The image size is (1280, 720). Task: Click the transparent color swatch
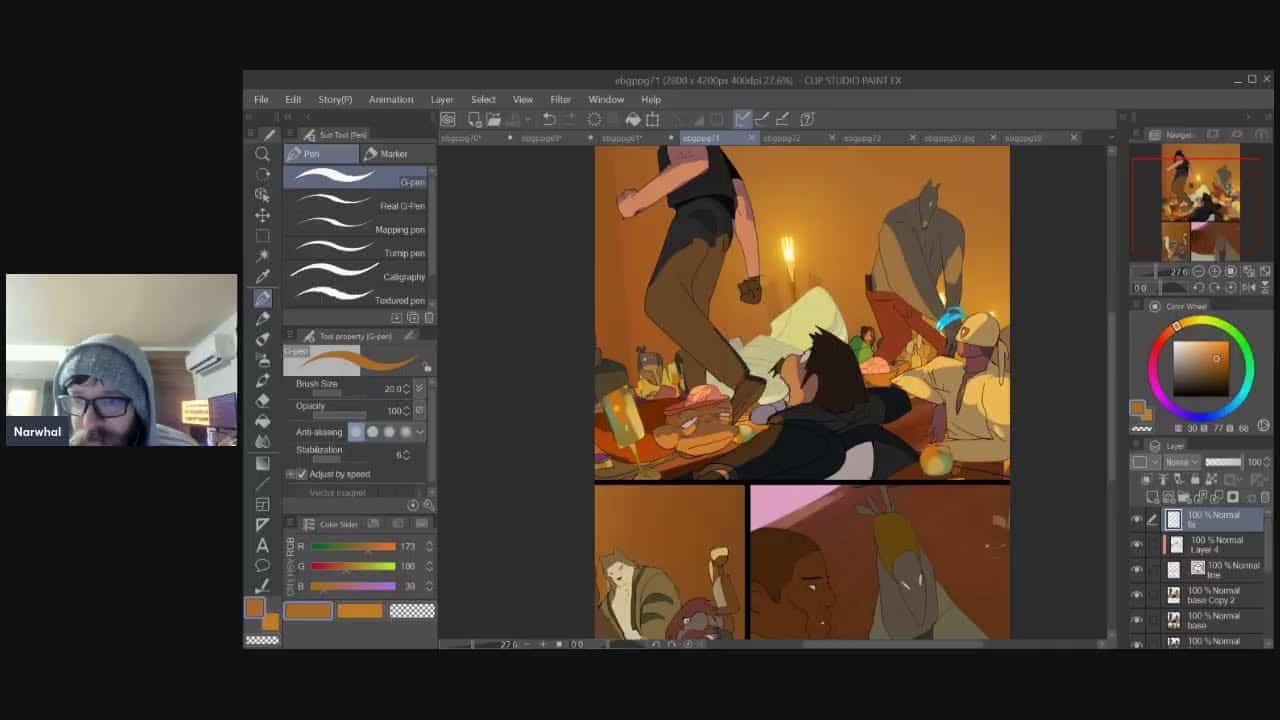click(x=411, y=611)
